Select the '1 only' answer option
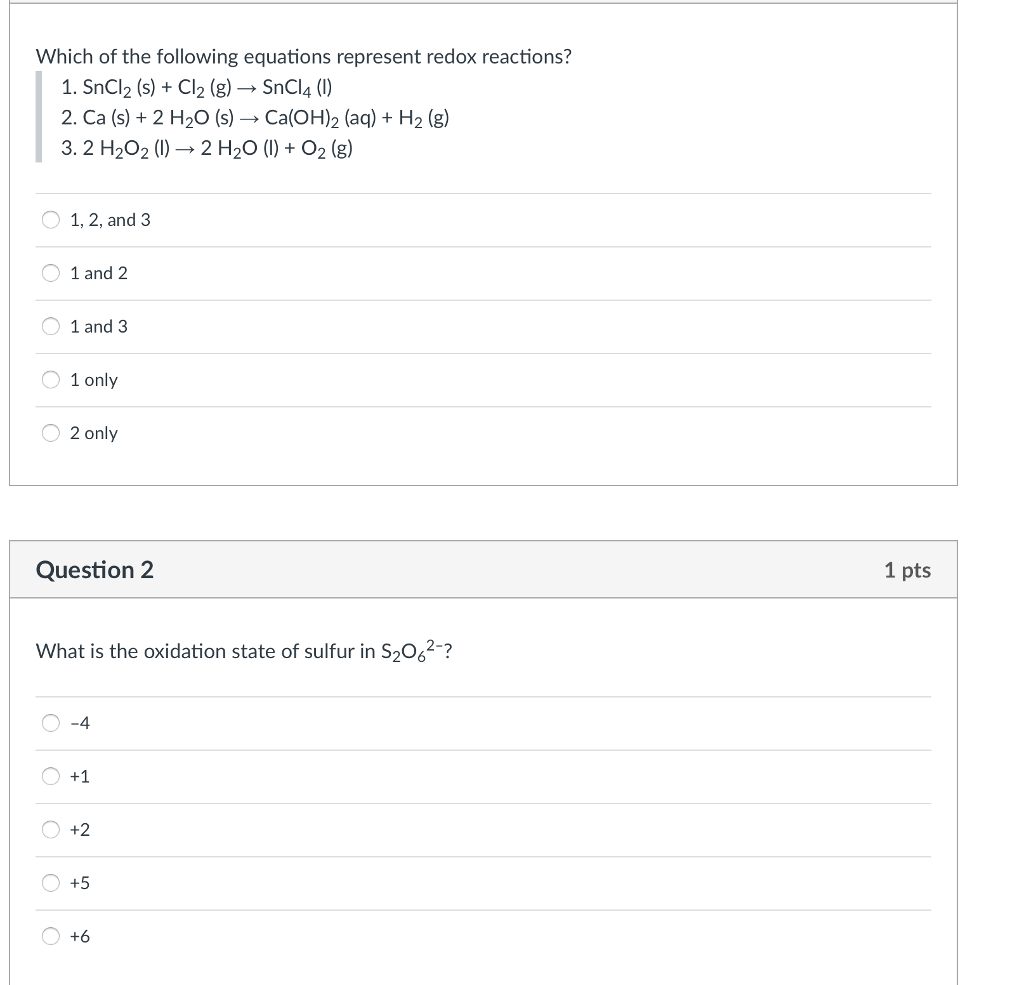Viewport: 1024px width, 985px height. (x=50, y=379)
